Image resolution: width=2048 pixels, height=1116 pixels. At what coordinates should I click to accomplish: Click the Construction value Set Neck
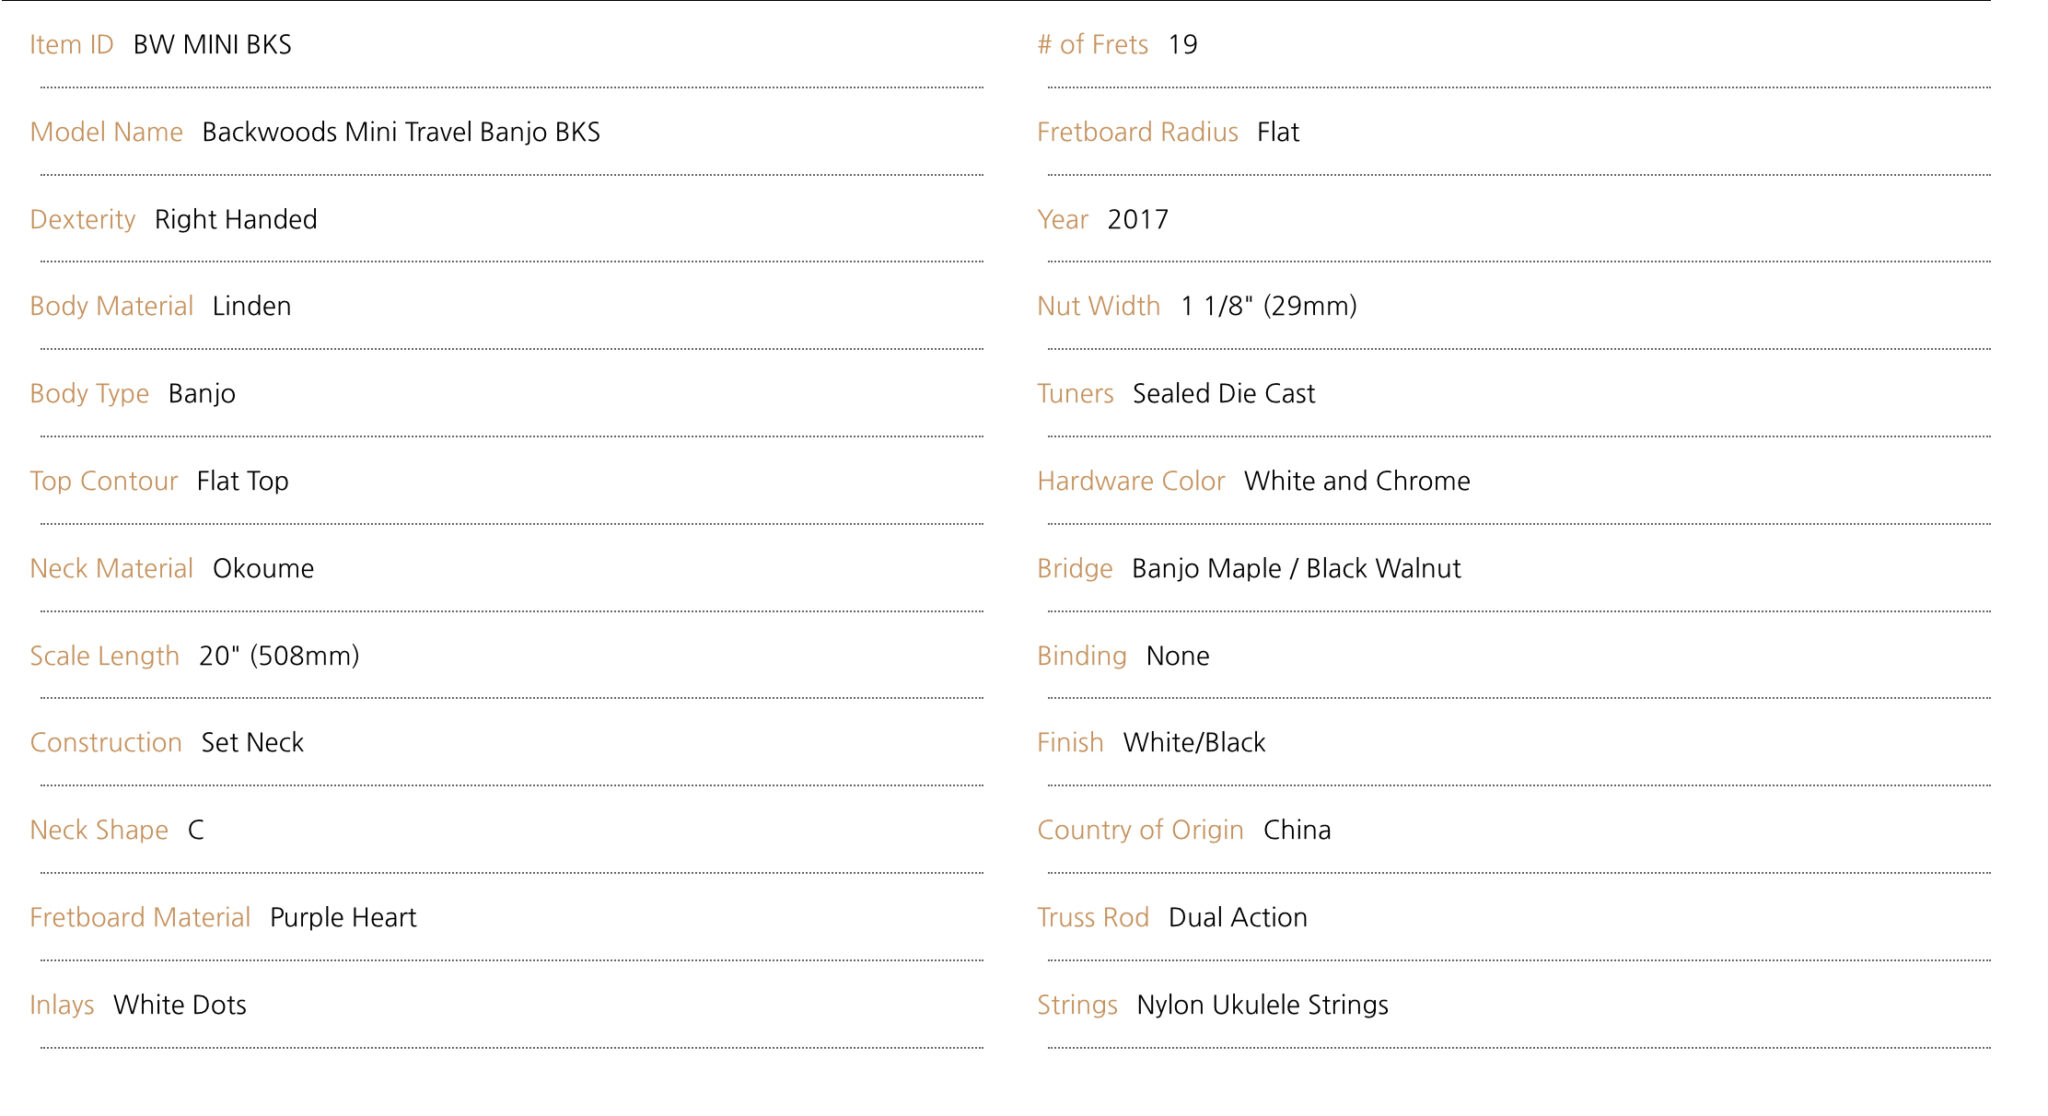[x=253, y=743]
